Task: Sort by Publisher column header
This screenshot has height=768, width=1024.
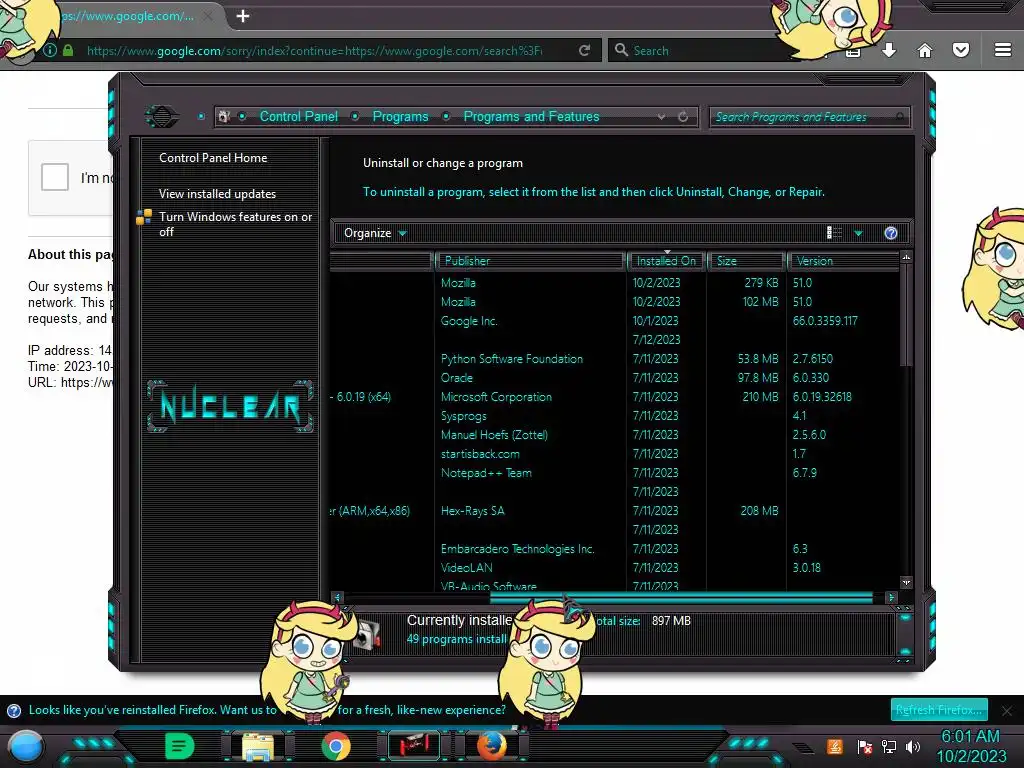Action: pyautogui.click(x=530, y=261)
